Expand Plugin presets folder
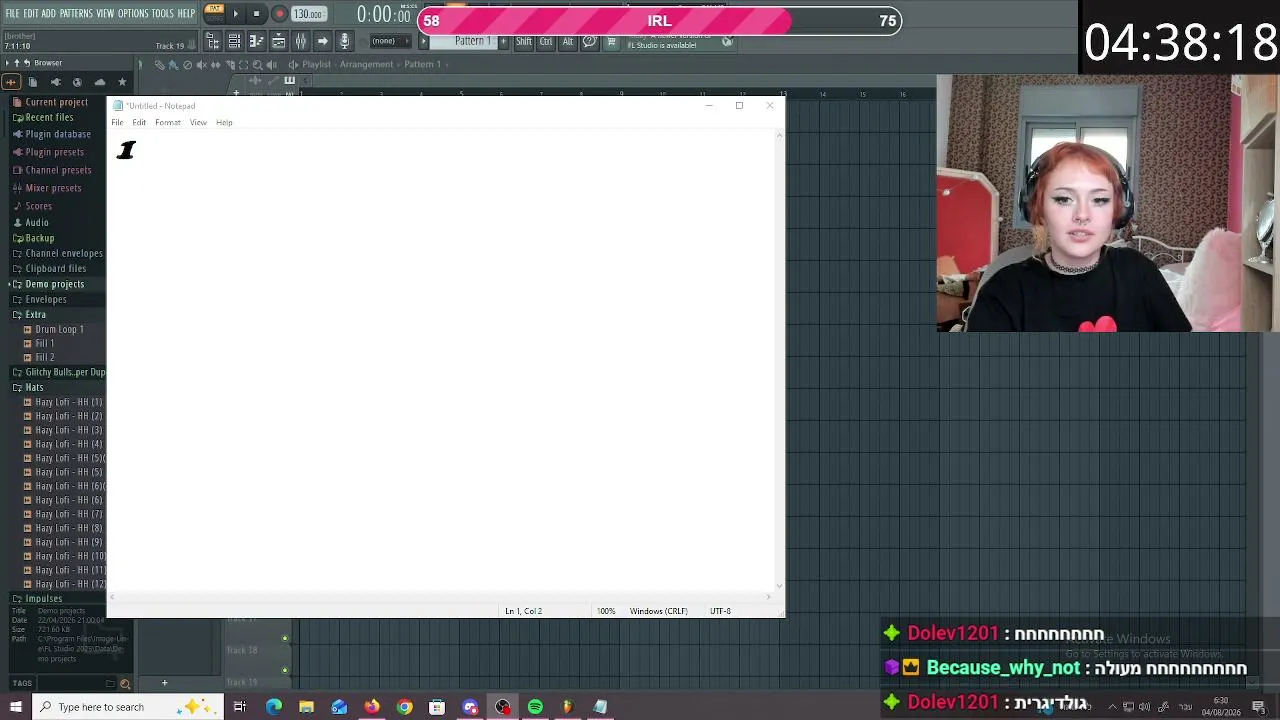The width and height of the screenshot is (1280, 720). (48, 152)
